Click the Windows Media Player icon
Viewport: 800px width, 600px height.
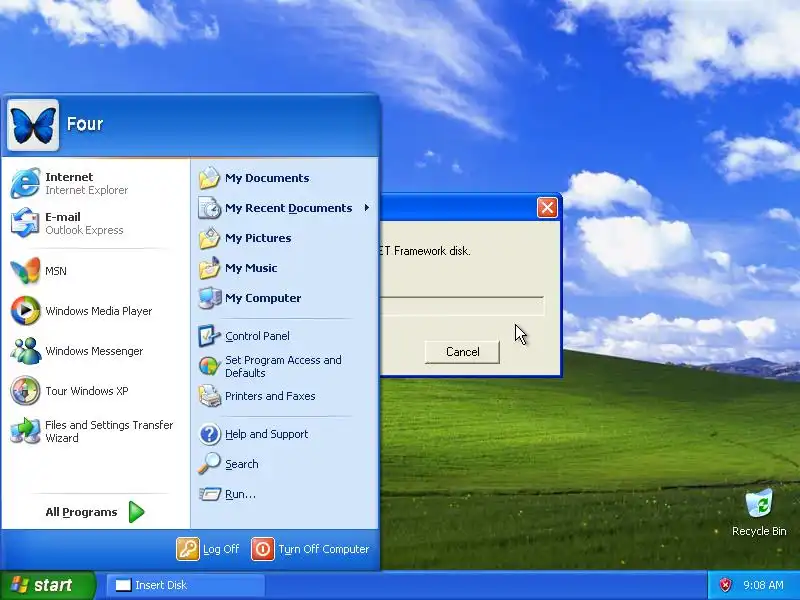click(x=25, y=310)
